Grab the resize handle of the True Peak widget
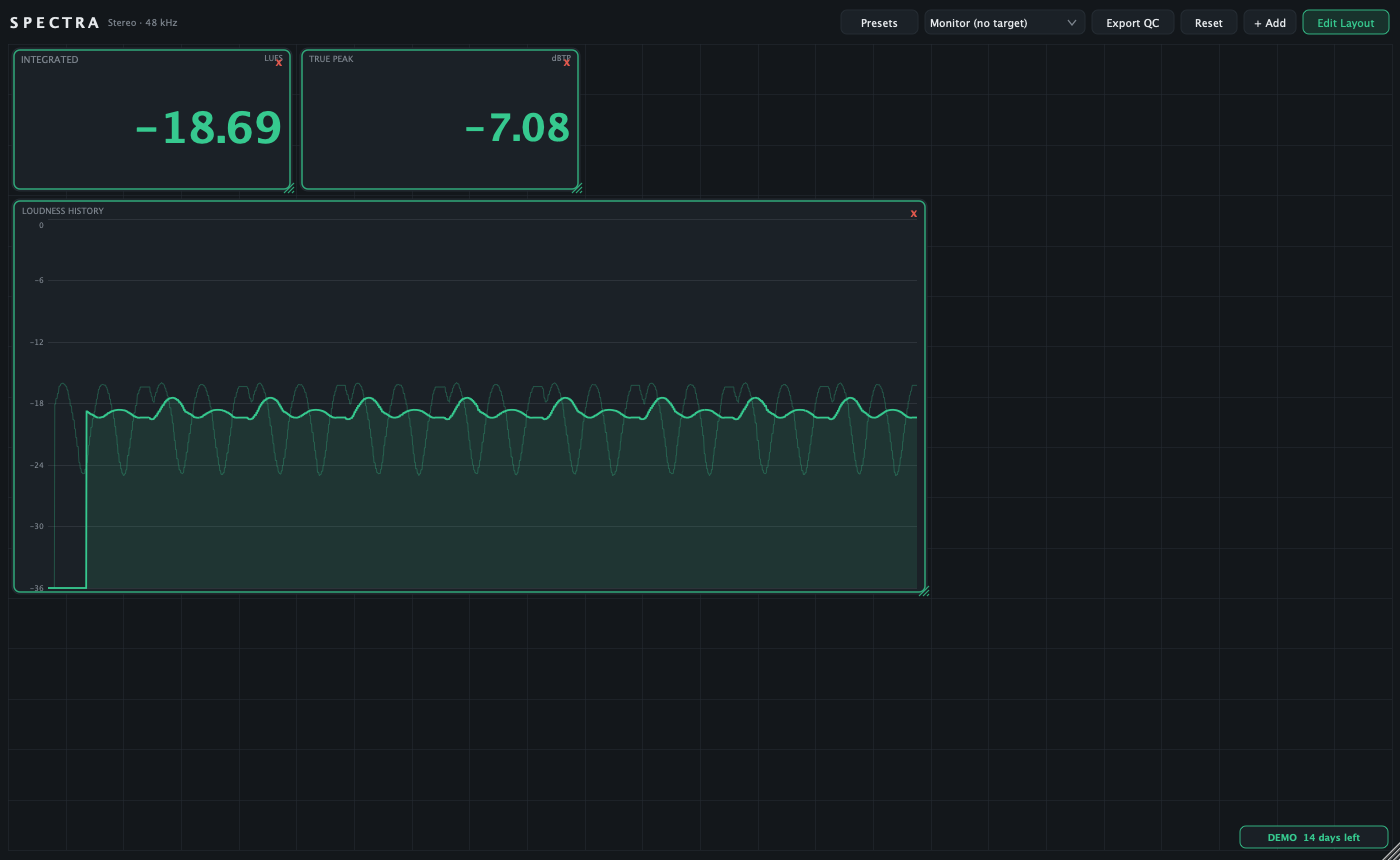The height and width of the screenshot is (860, 1400). coord(576,187)
